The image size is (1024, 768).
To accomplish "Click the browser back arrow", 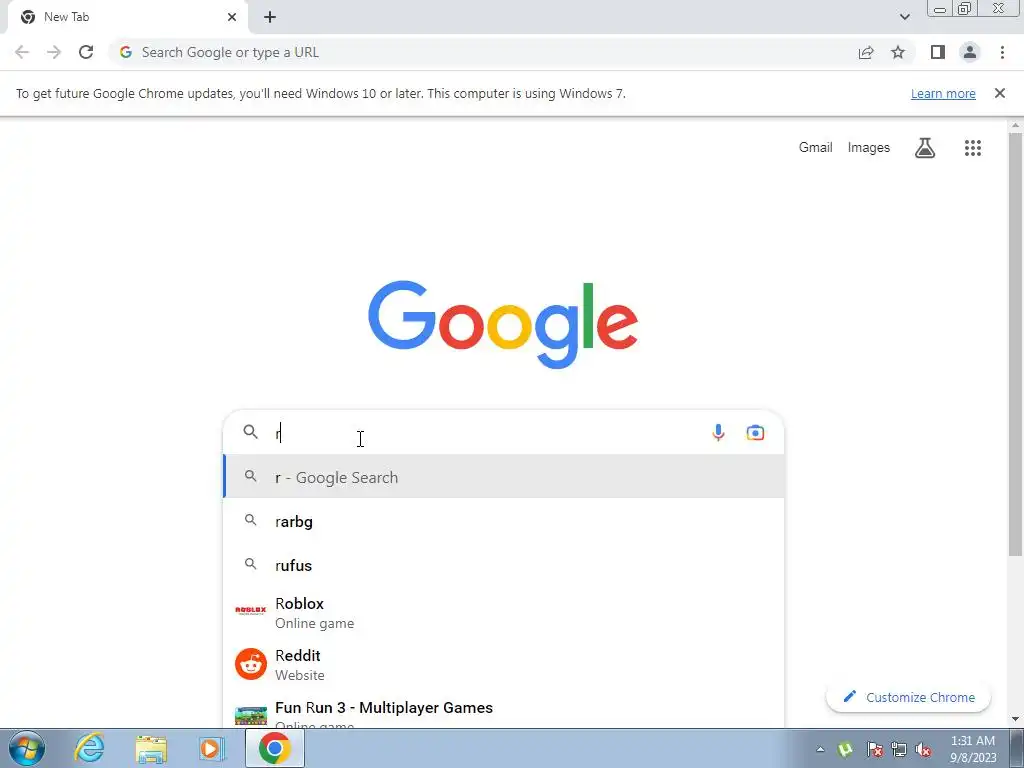I will 22,52.
